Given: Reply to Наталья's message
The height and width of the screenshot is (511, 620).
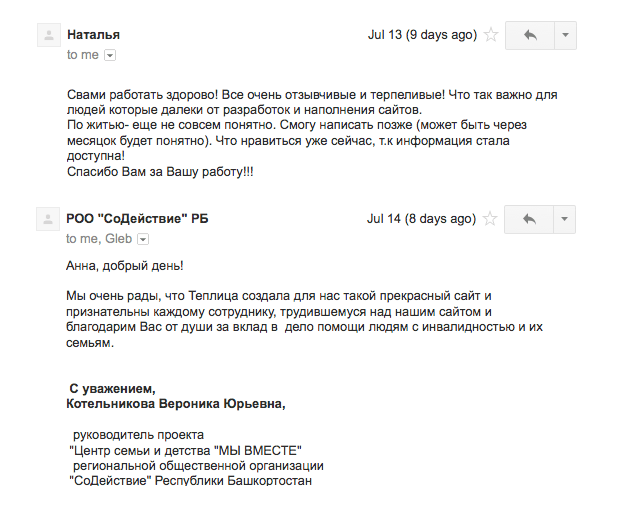Looking at the screenshot, I should [x=529, y=35].
